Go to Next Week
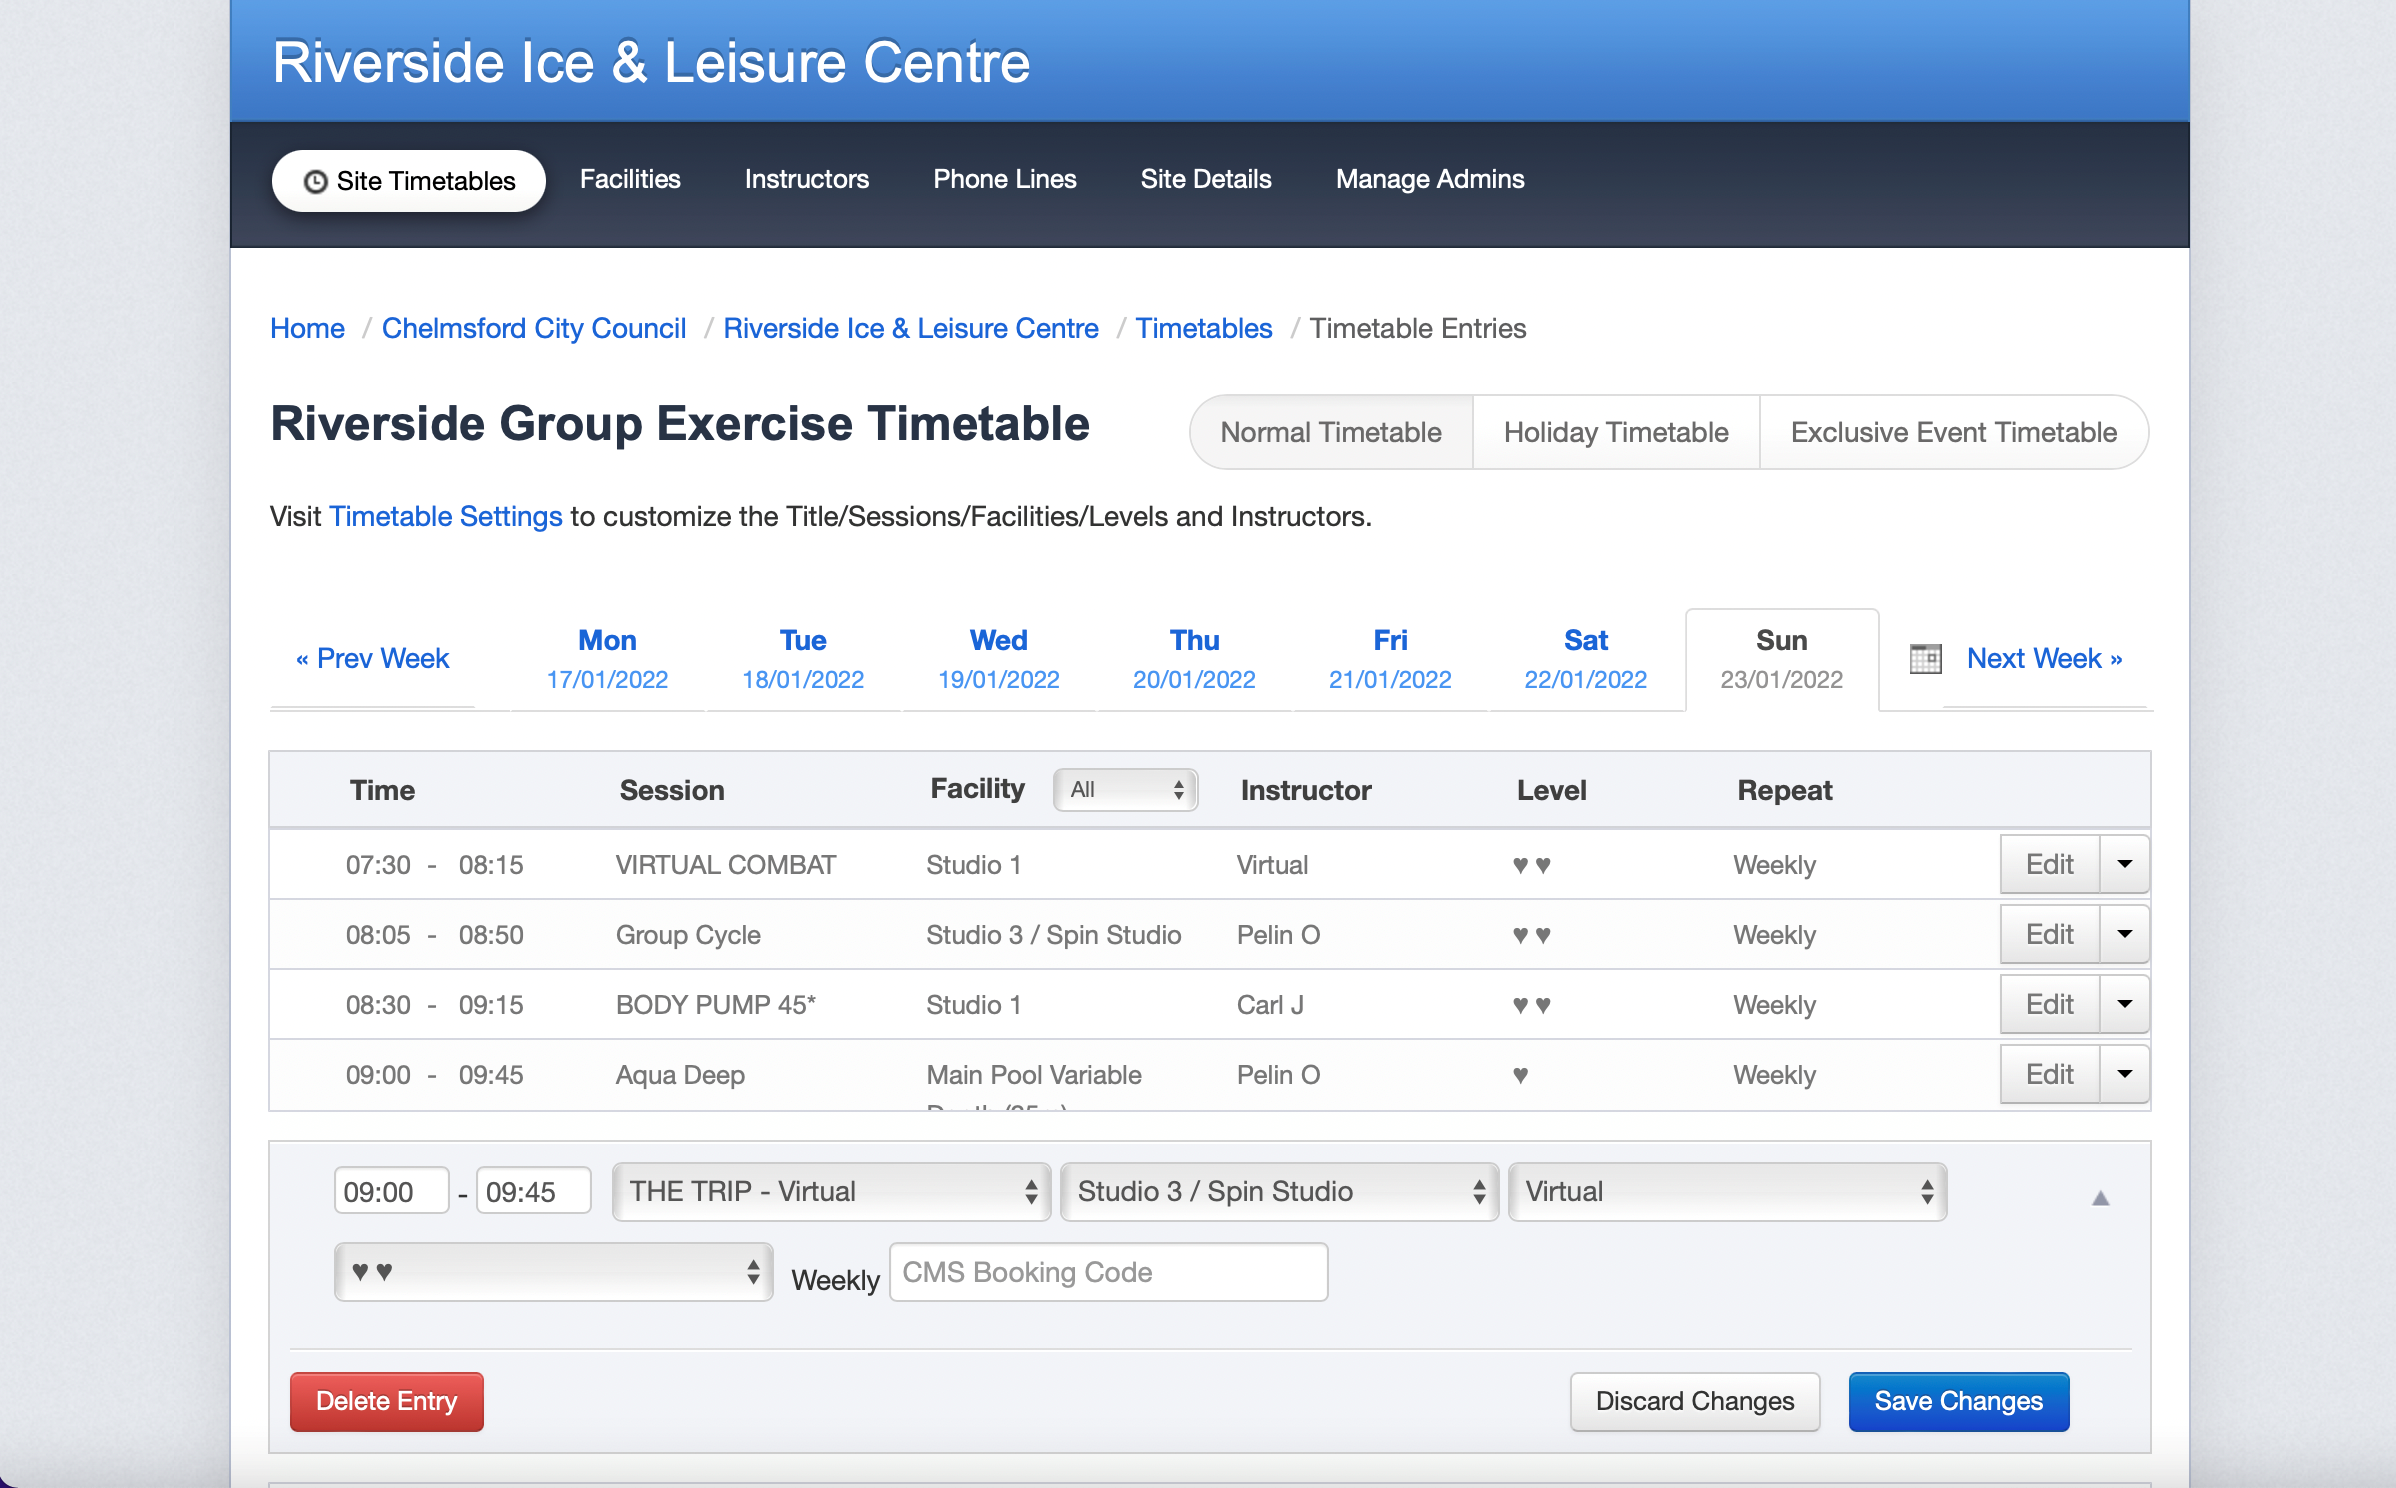The height and width of the screenshot is (1488, 2396). 2045,659
